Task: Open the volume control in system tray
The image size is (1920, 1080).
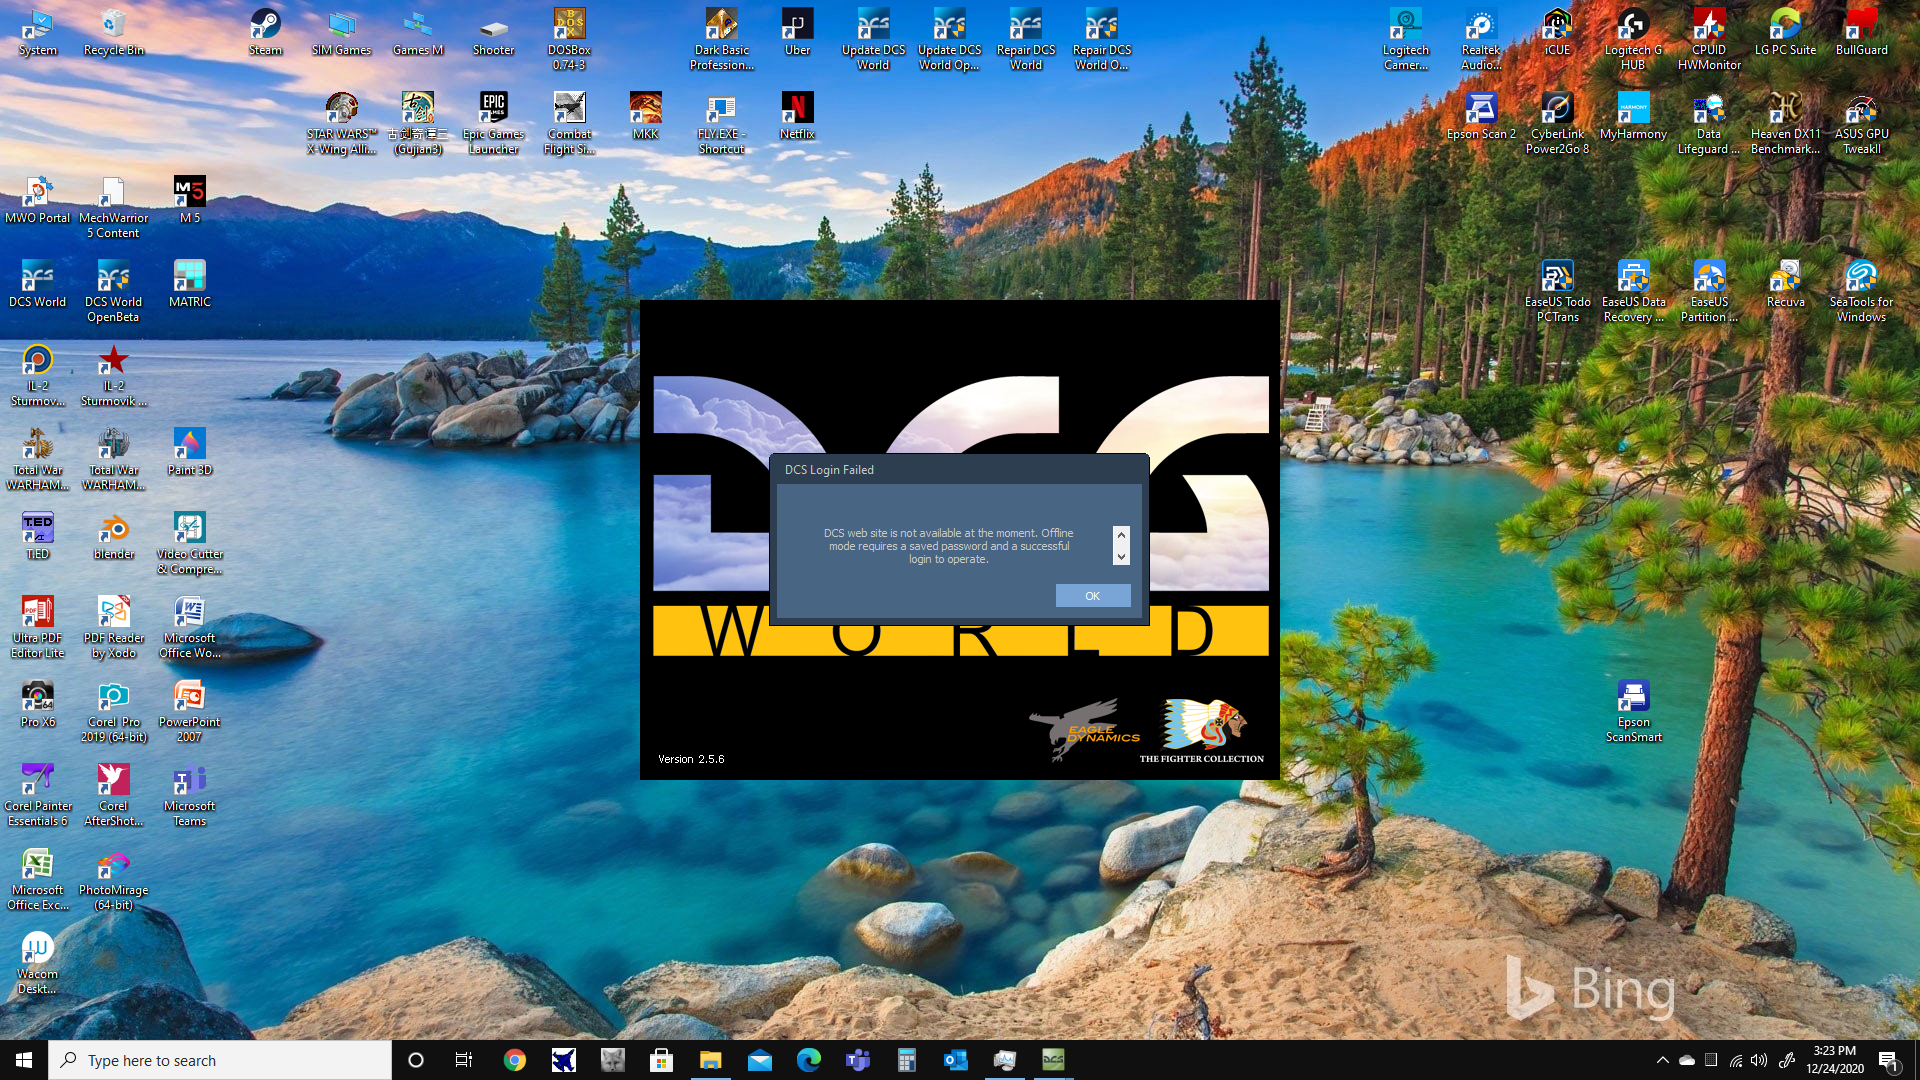Action: [x=1759, y=1060]
